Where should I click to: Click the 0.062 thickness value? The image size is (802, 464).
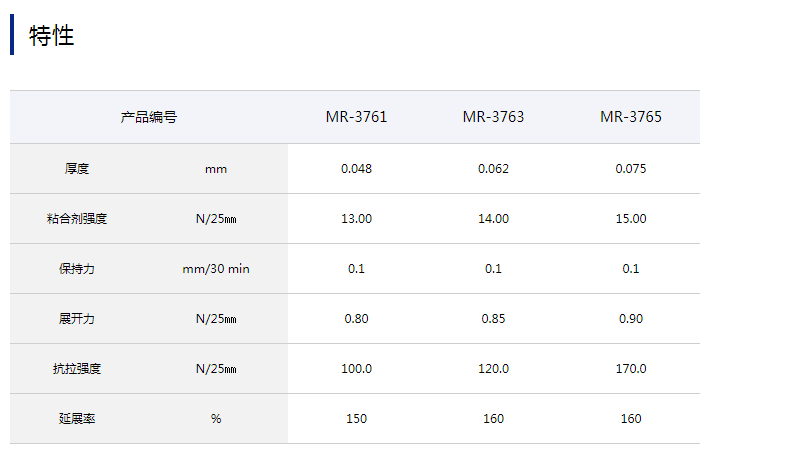493,168
